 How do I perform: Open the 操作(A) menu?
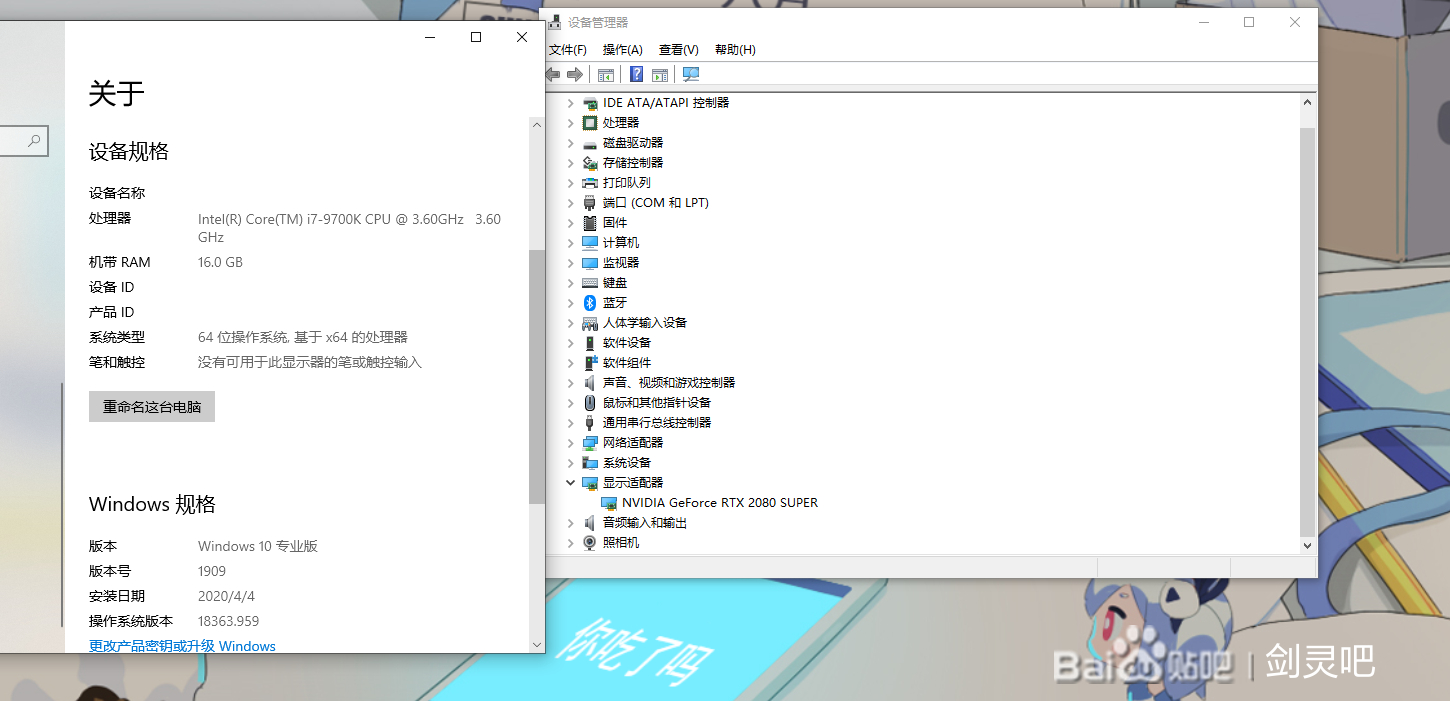(623, 50)
